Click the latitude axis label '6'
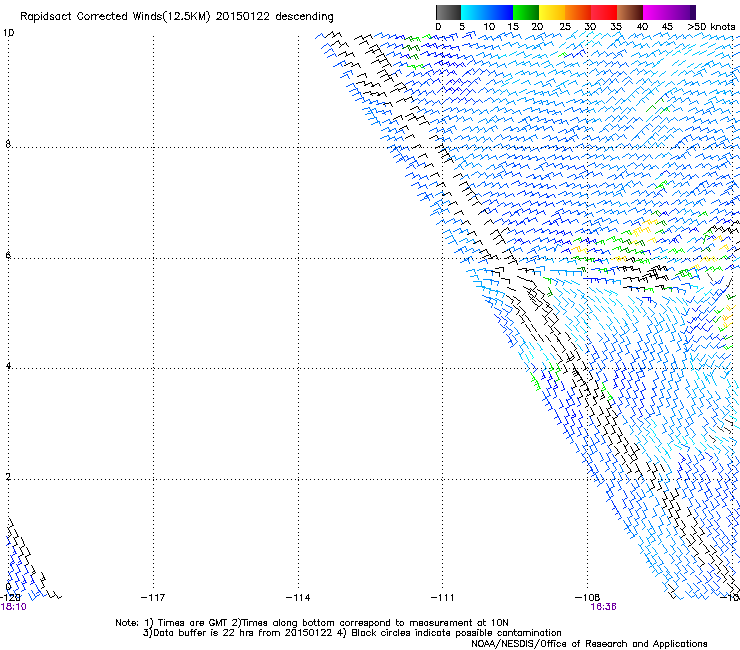Viewport: 740px width, 650px height. (8, 255)
